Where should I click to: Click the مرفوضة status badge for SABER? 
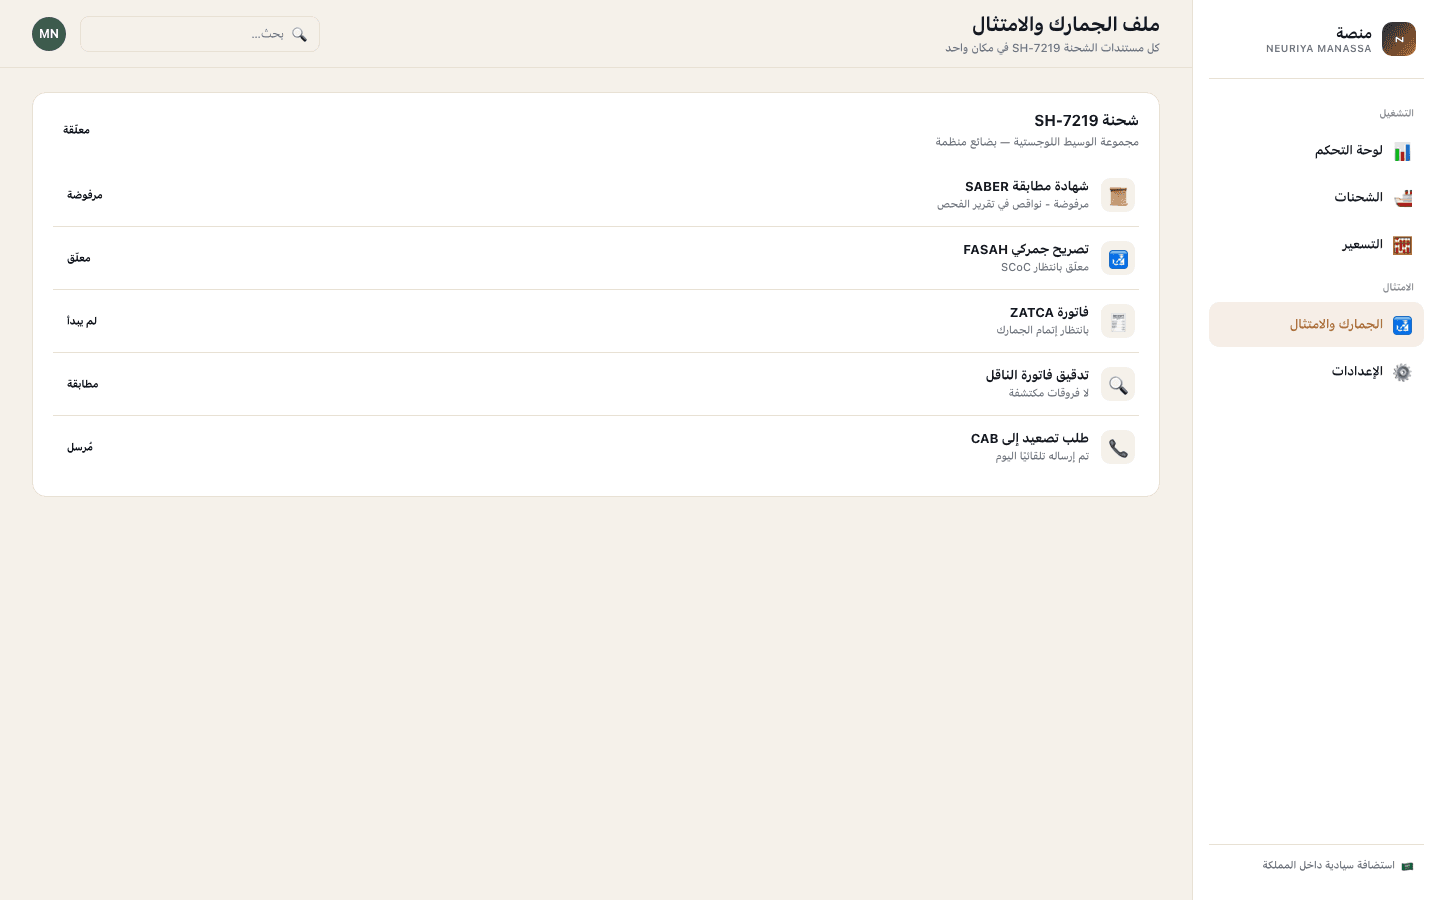(85, 195)
